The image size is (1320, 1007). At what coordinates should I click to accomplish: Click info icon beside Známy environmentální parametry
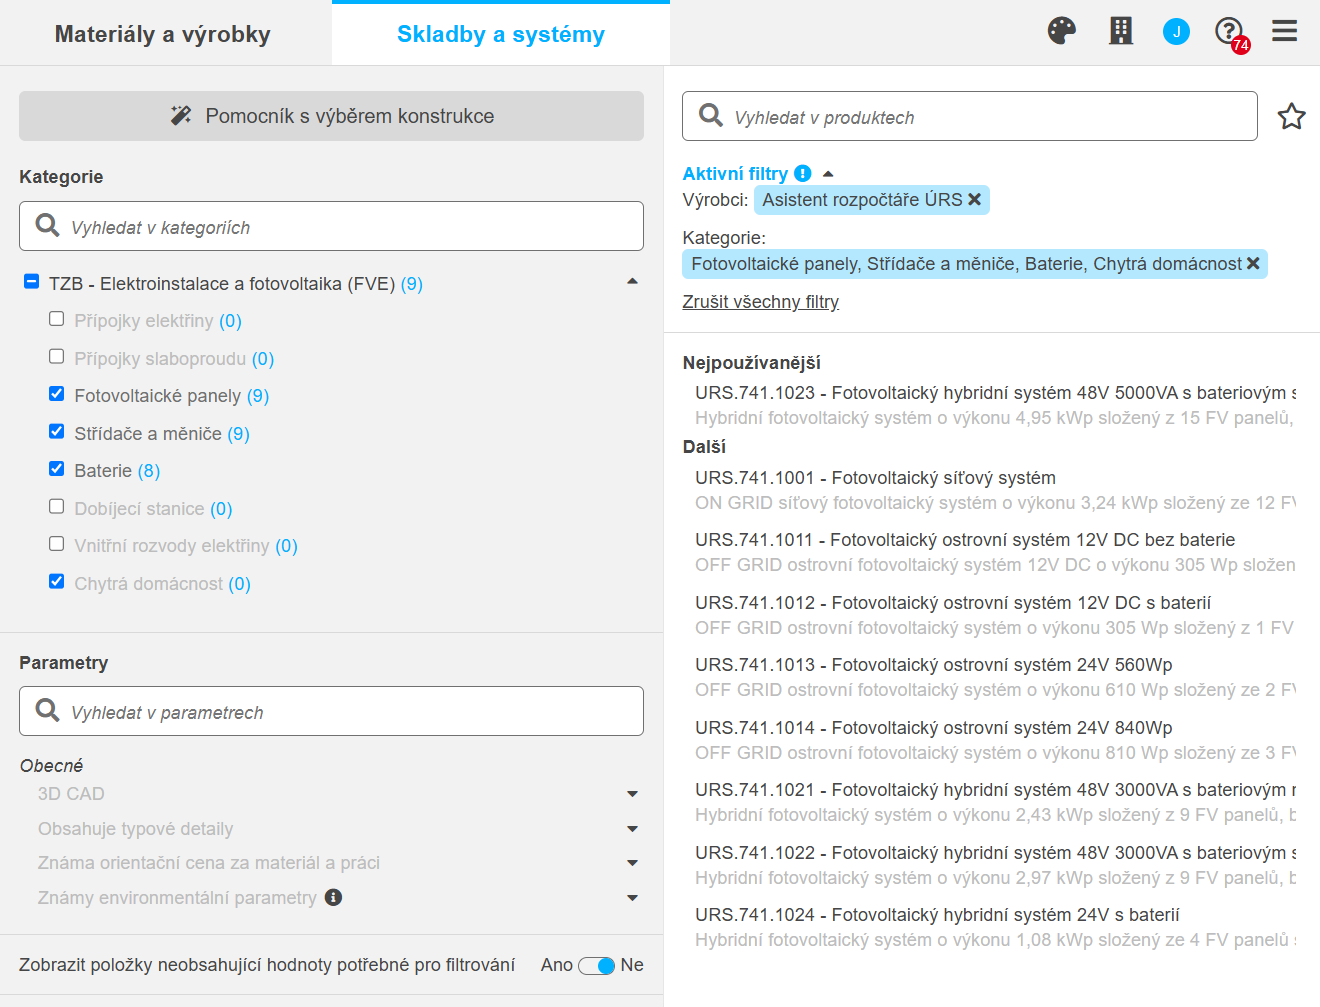(333, 898)
